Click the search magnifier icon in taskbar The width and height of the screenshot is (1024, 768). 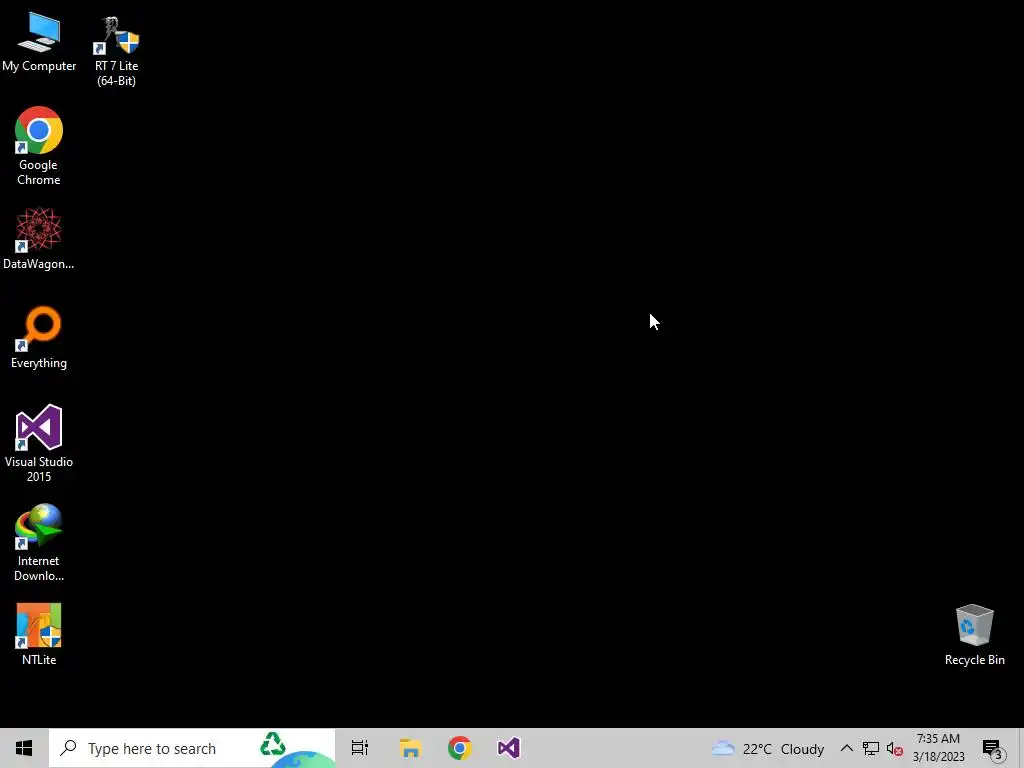point(68,748)
